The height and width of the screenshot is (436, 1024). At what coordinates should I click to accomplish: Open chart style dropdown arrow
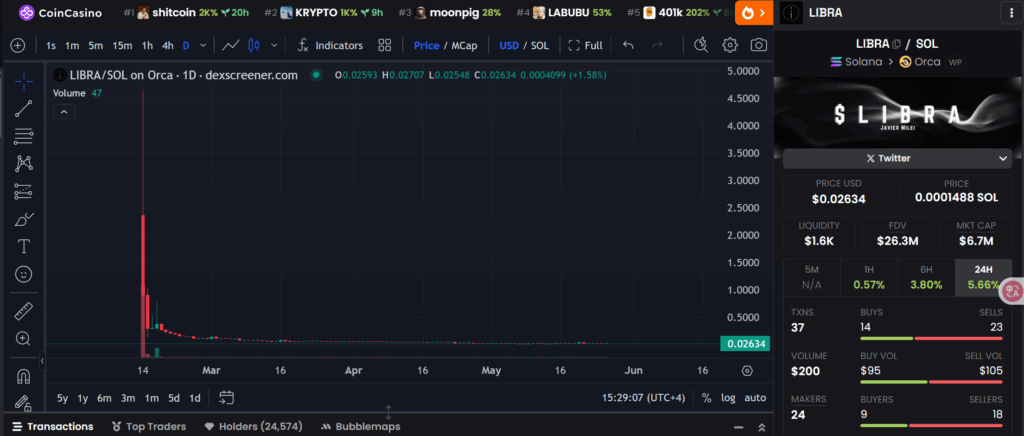tap(274, 46)
